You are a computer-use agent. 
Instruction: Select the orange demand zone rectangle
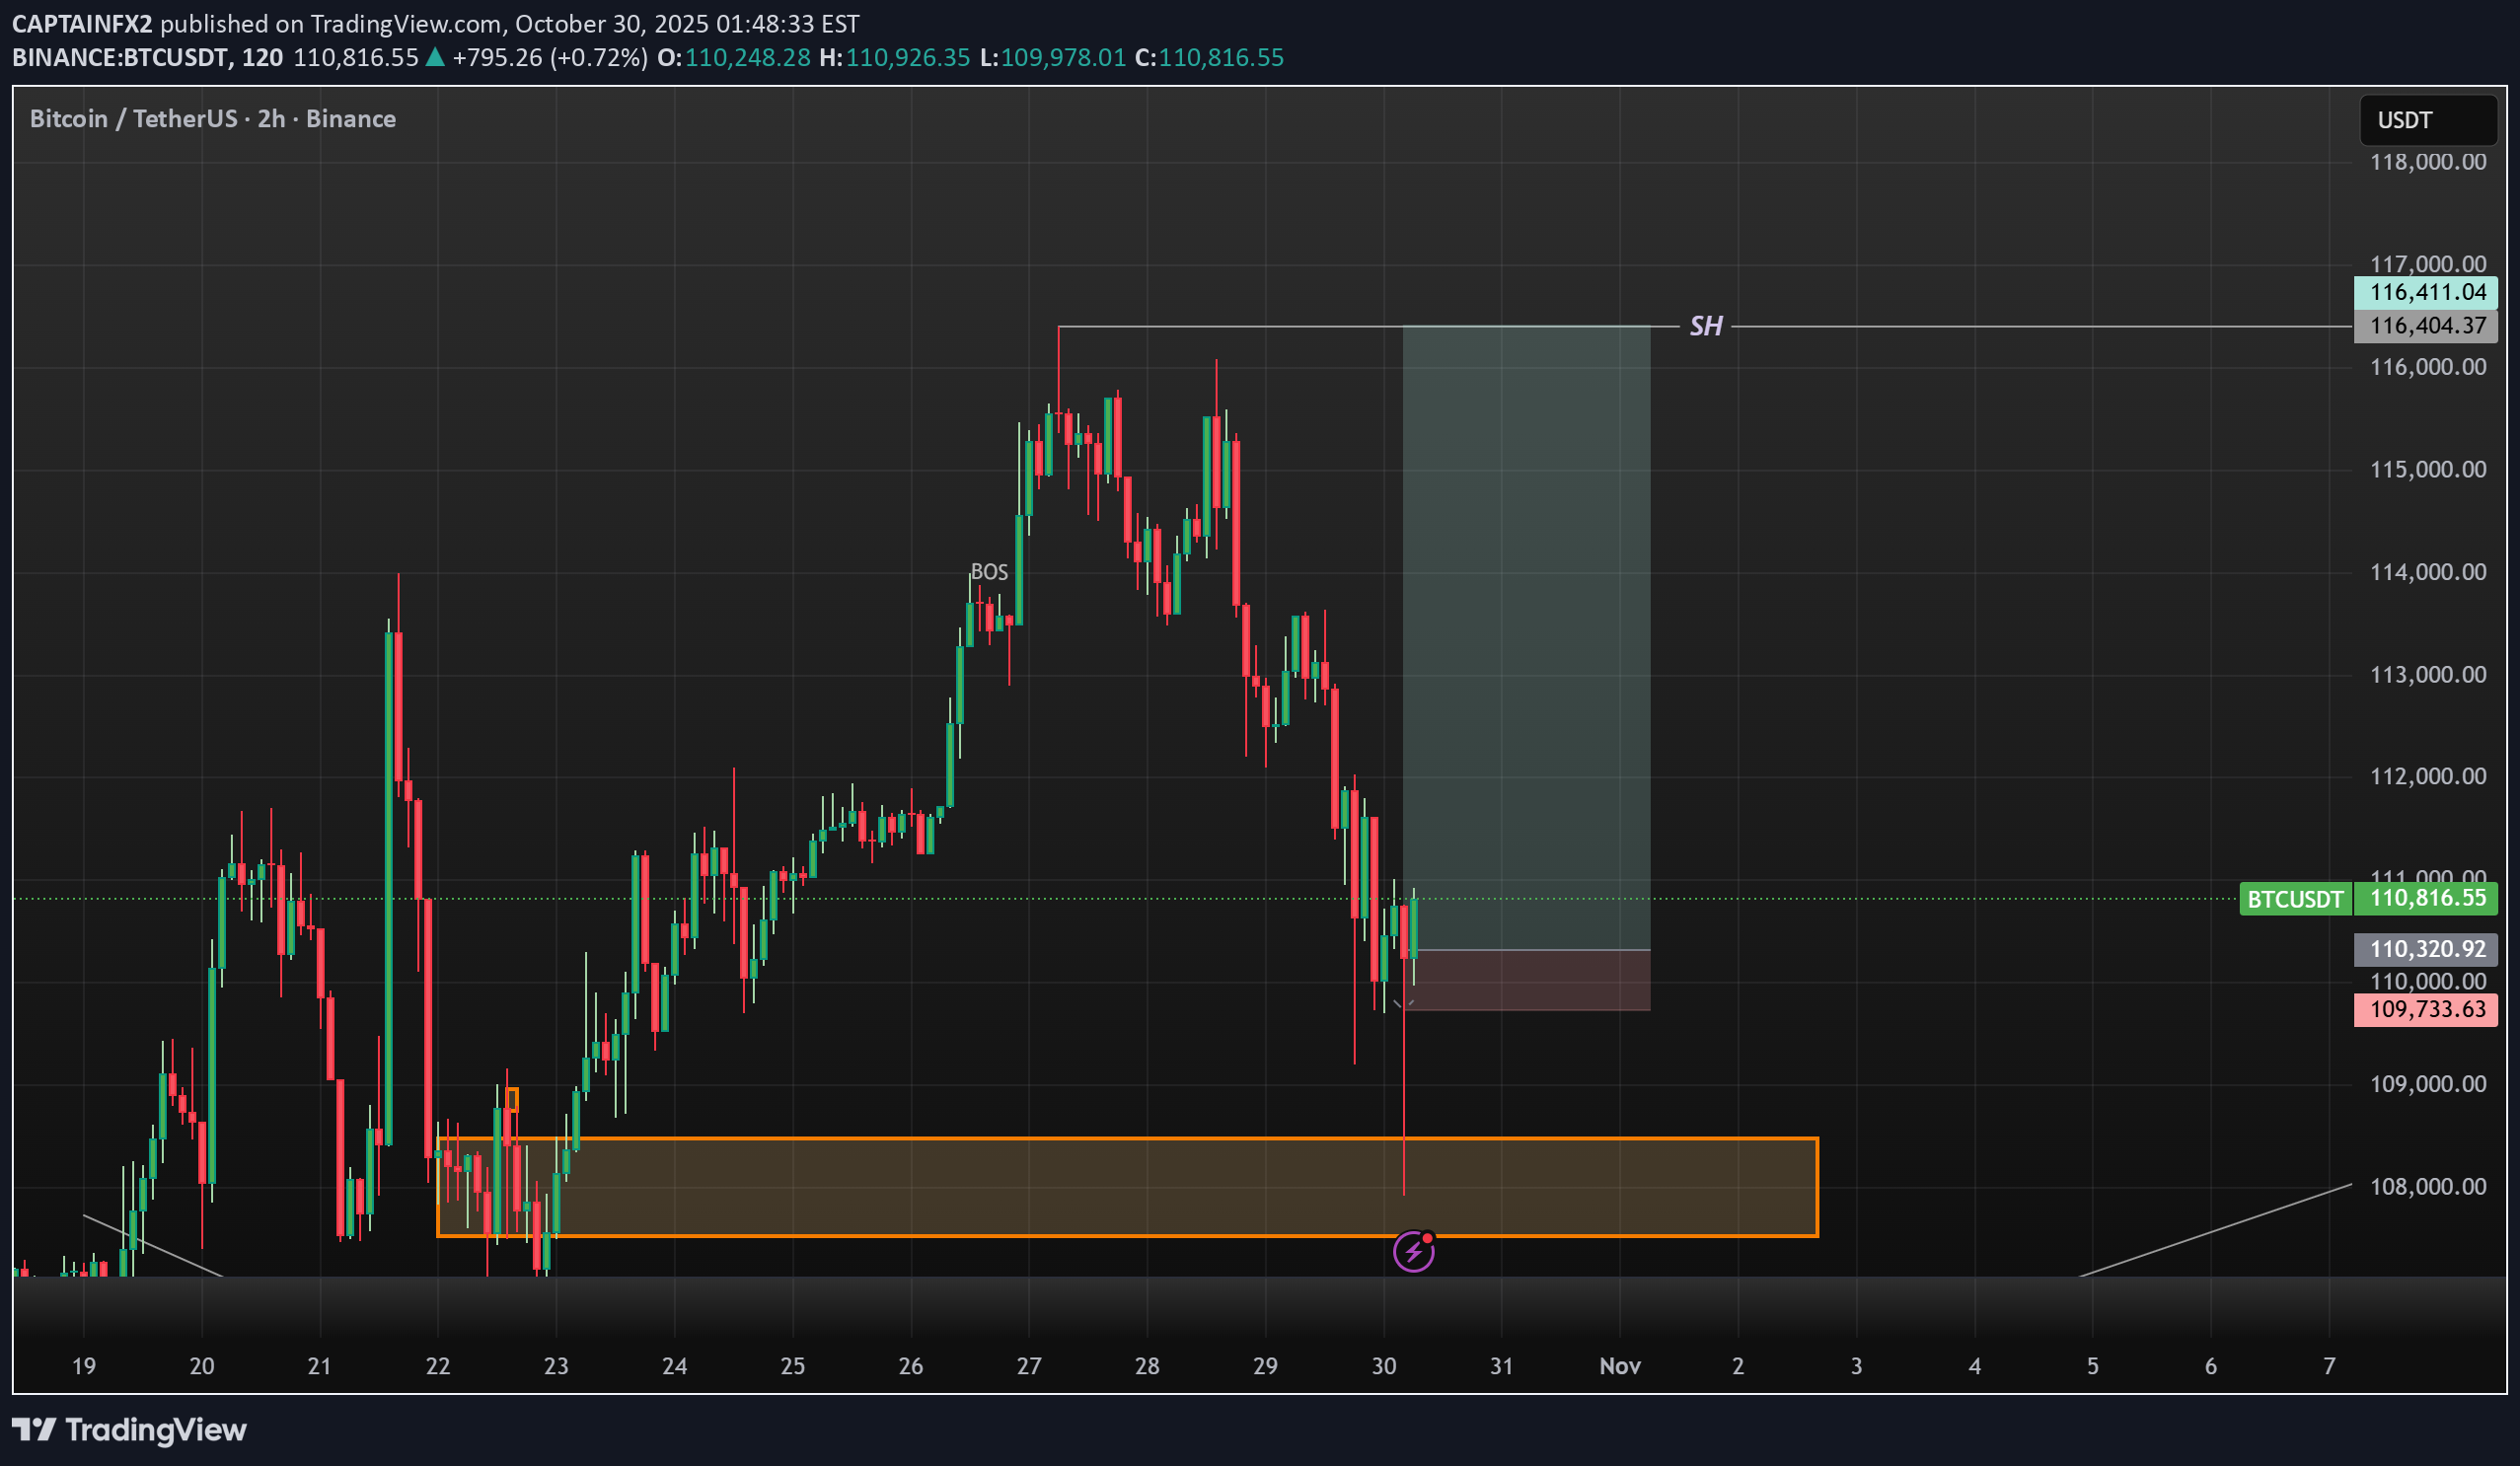tap(1127, 1186)
